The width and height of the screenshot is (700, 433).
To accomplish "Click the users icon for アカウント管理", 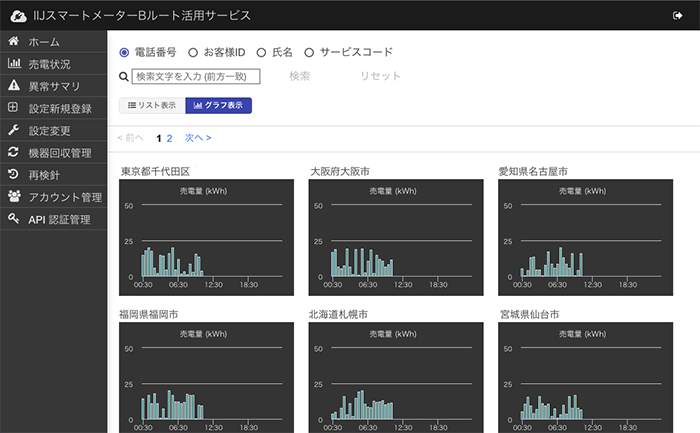I will [x=14, y=196].
